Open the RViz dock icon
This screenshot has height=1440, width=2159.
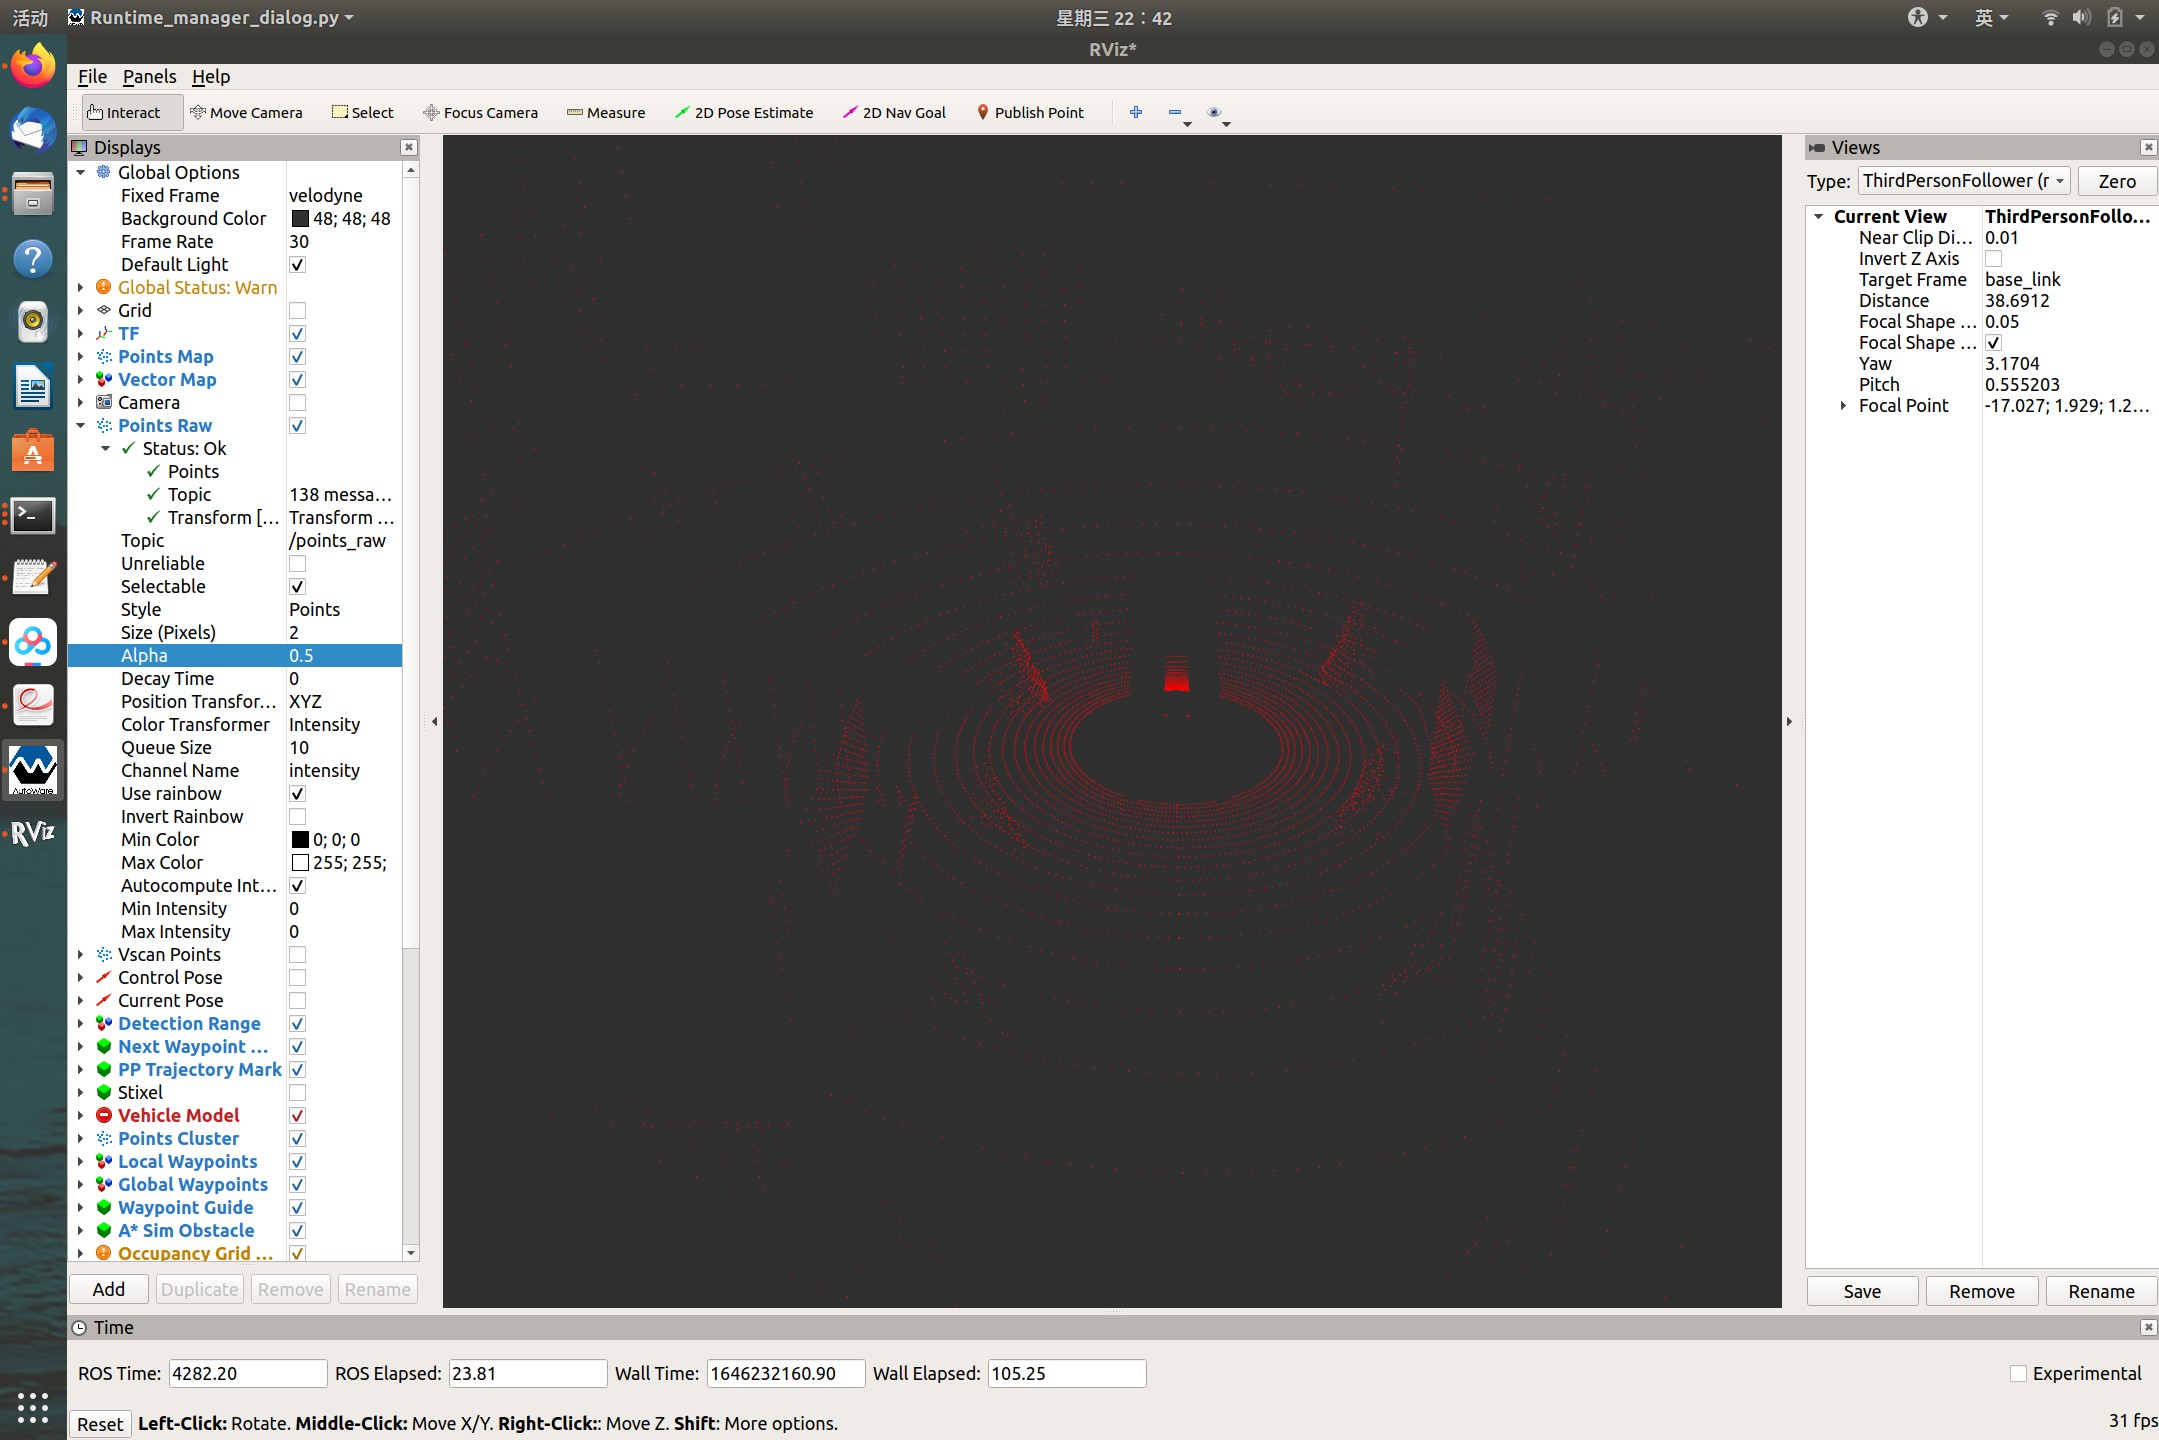point(32,832)
